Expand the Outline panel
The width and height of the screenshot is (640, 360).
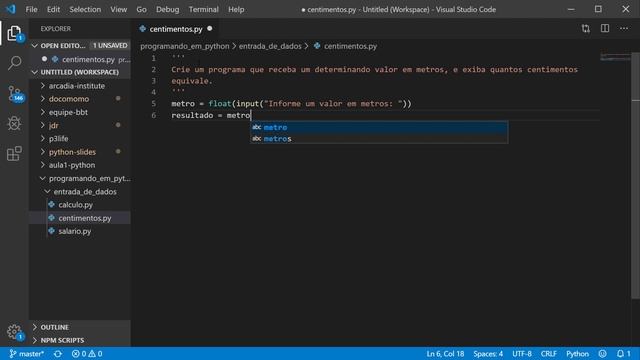[80, 327]
